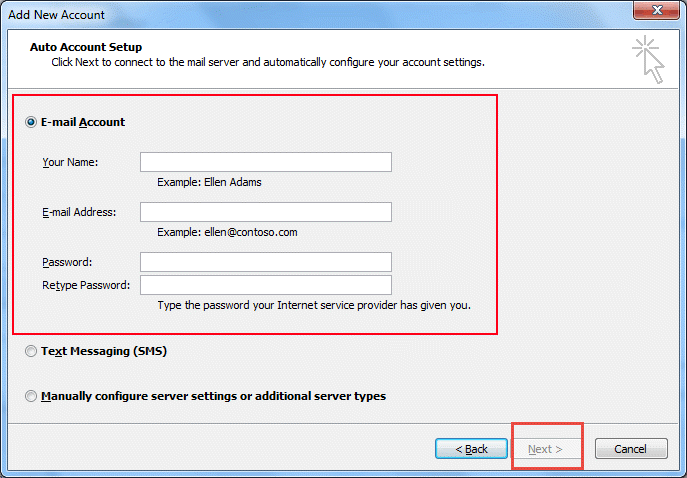
Task: Click into the Your Name field
Action: click(266, 162)
